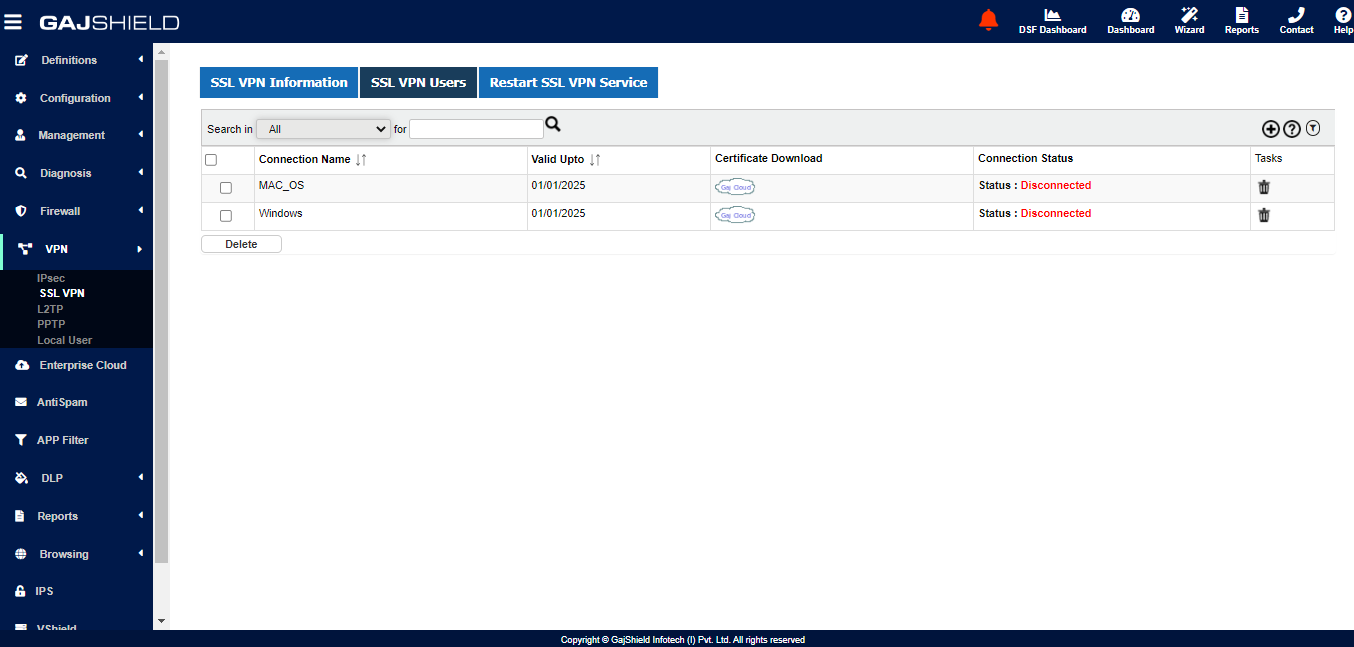Image resolution: width=1354 pixels, height=647 pixels.
Task: Launch the Wizard
Action: click(x=1189, y=21)
